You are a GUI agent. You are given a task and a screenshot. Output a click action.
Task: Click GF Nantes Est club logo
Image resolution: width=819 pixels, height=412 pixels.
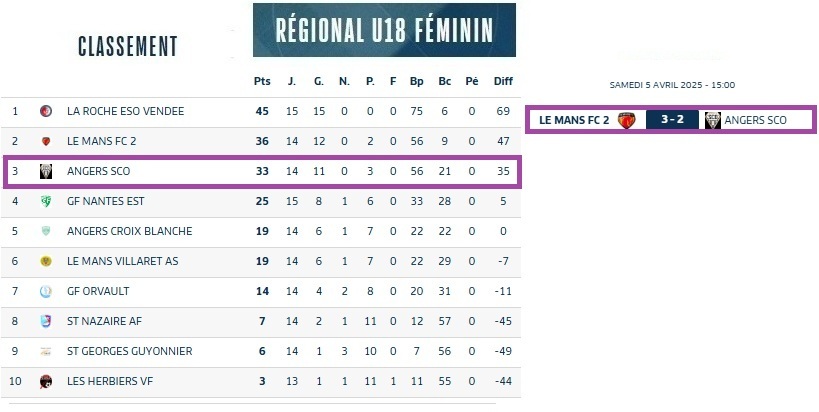point(45,201)
